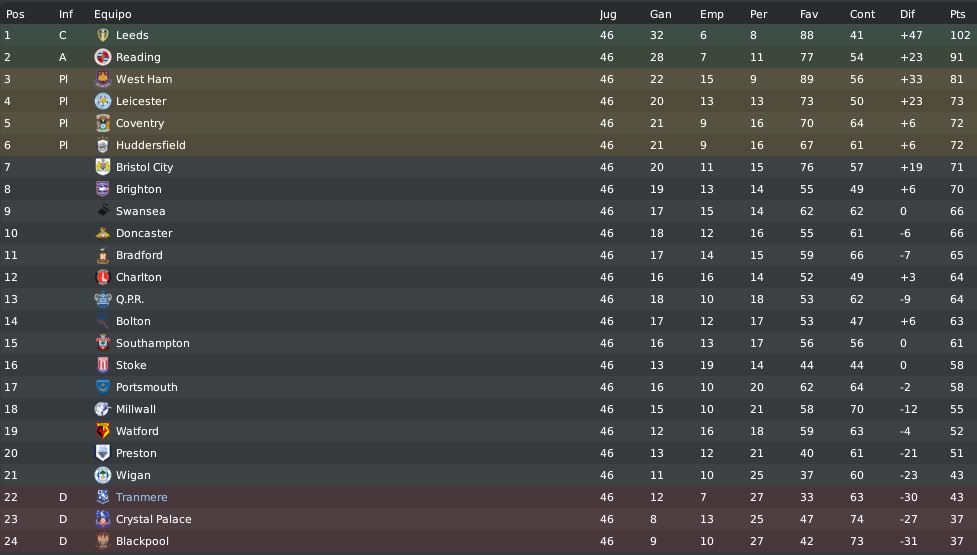Select the Blackpool row in last place
This screenshot has width=977, height=555.
coord(488,541)
